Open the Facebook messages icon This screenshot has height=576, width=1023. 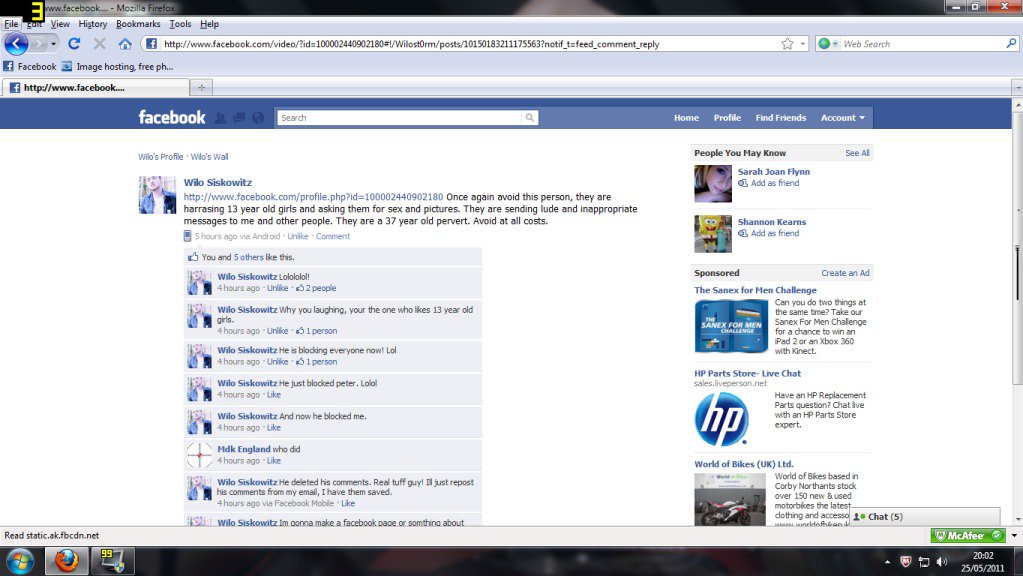[x=239, y=118]
